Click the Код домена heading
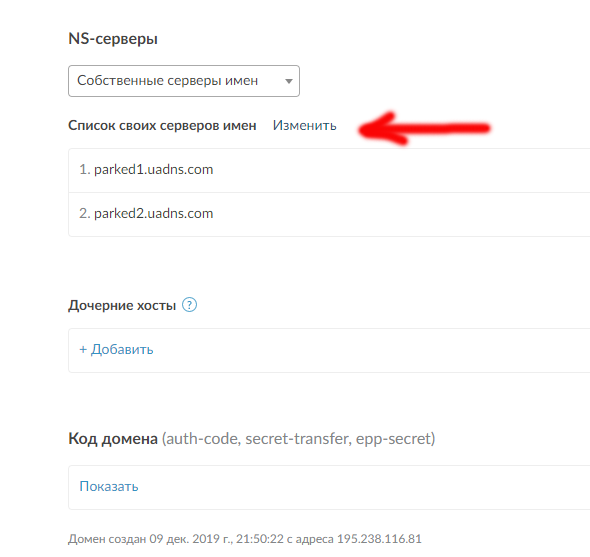Viewport: 590px width, 557px height. (x=113, y=439)
